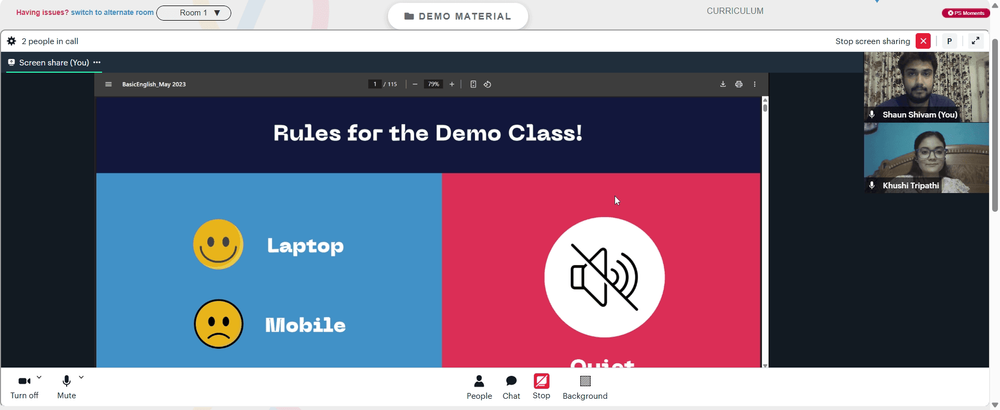Mute the microphone
The width and height of the screenshot is (1000, 410).
click(66, 387)
